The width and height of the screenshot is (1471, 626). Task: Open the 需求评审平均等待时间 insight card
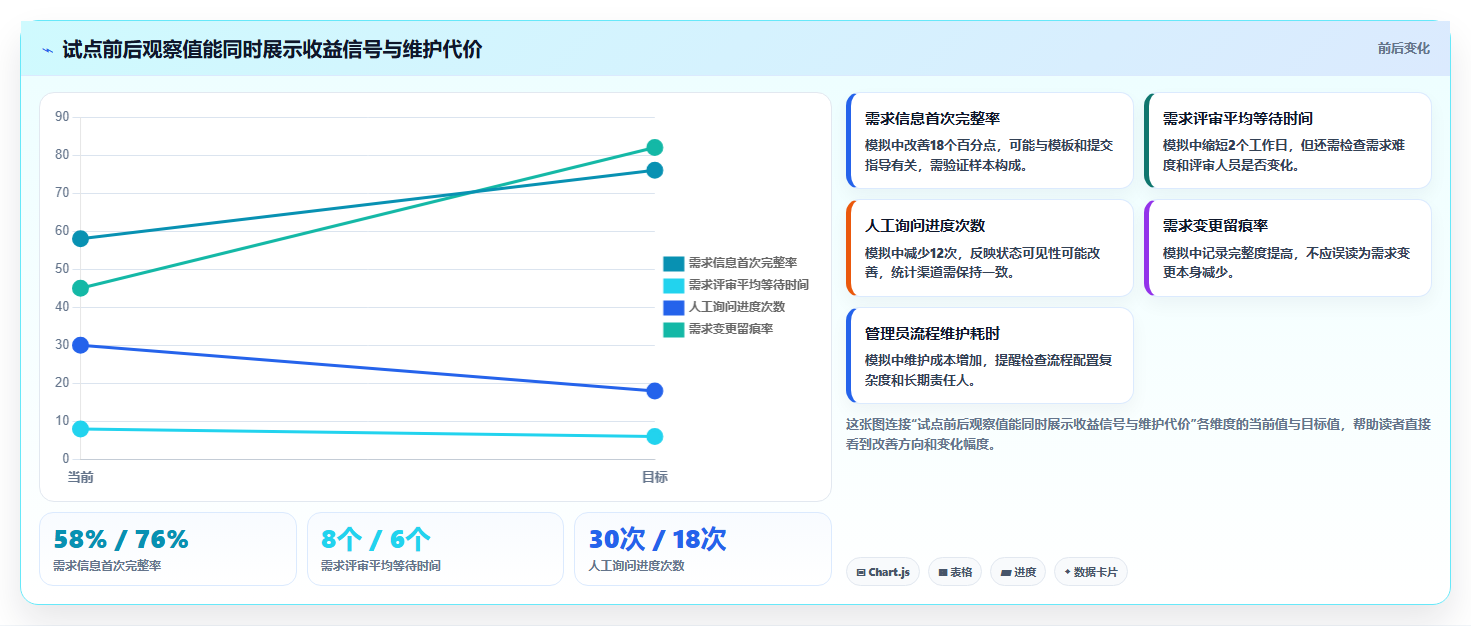point(1288,141)
